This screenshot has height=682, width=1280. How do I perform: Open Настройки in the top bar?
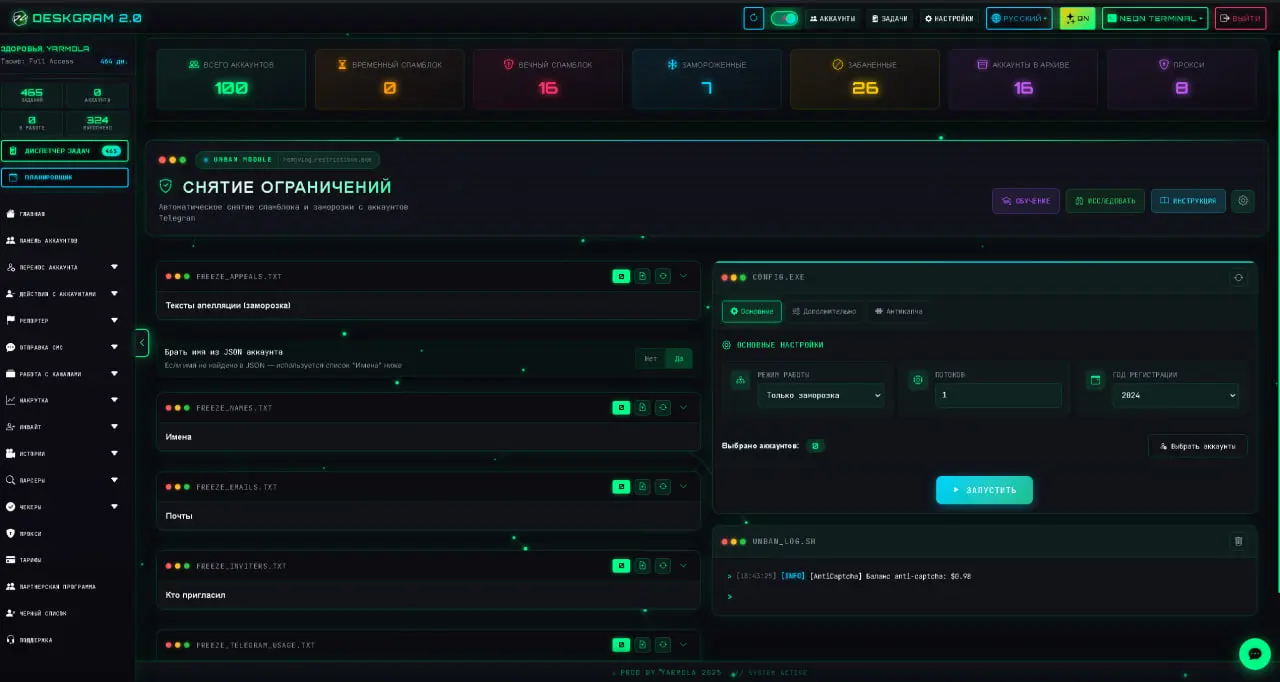point(949,18)
